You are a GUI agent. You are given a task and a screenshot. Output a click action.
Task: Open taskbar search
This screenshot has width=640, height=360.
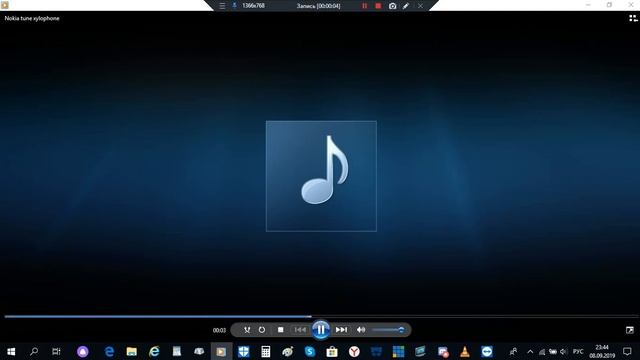34,351
